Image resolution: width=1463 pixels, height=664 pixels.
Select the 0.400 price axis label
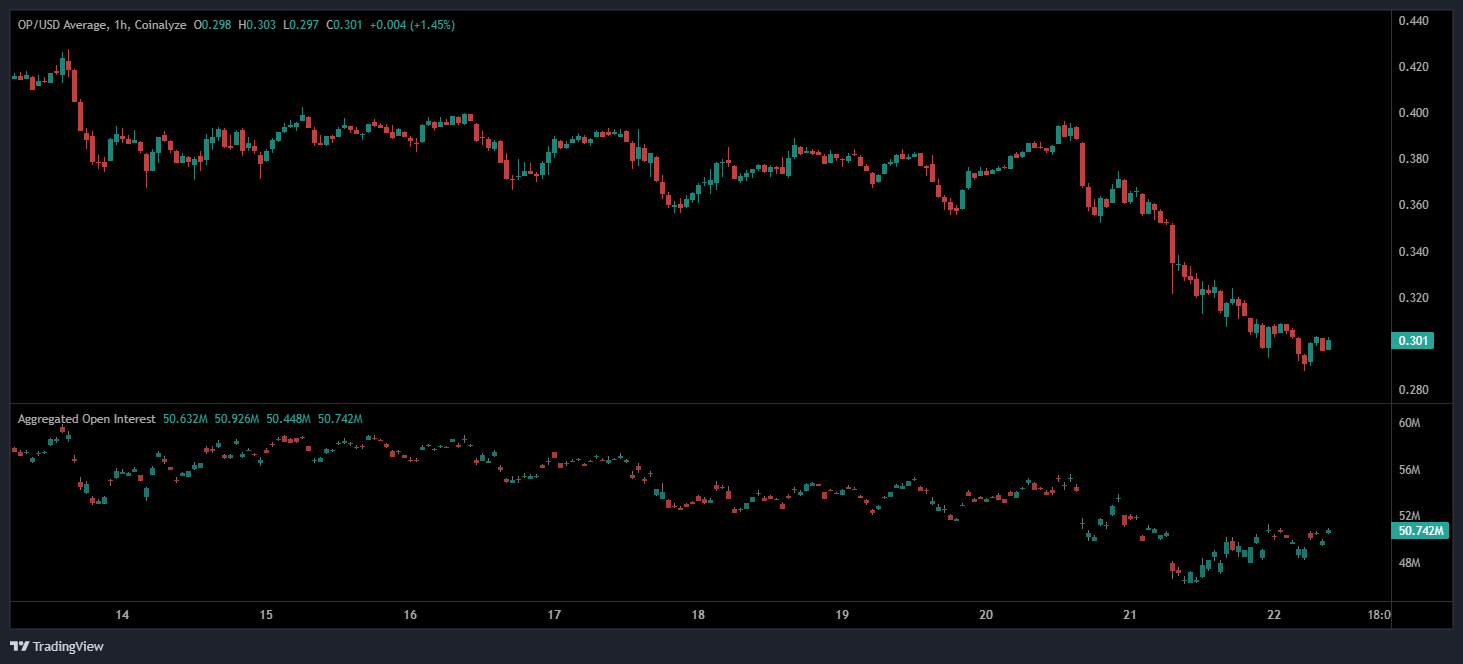(1412, 113)
